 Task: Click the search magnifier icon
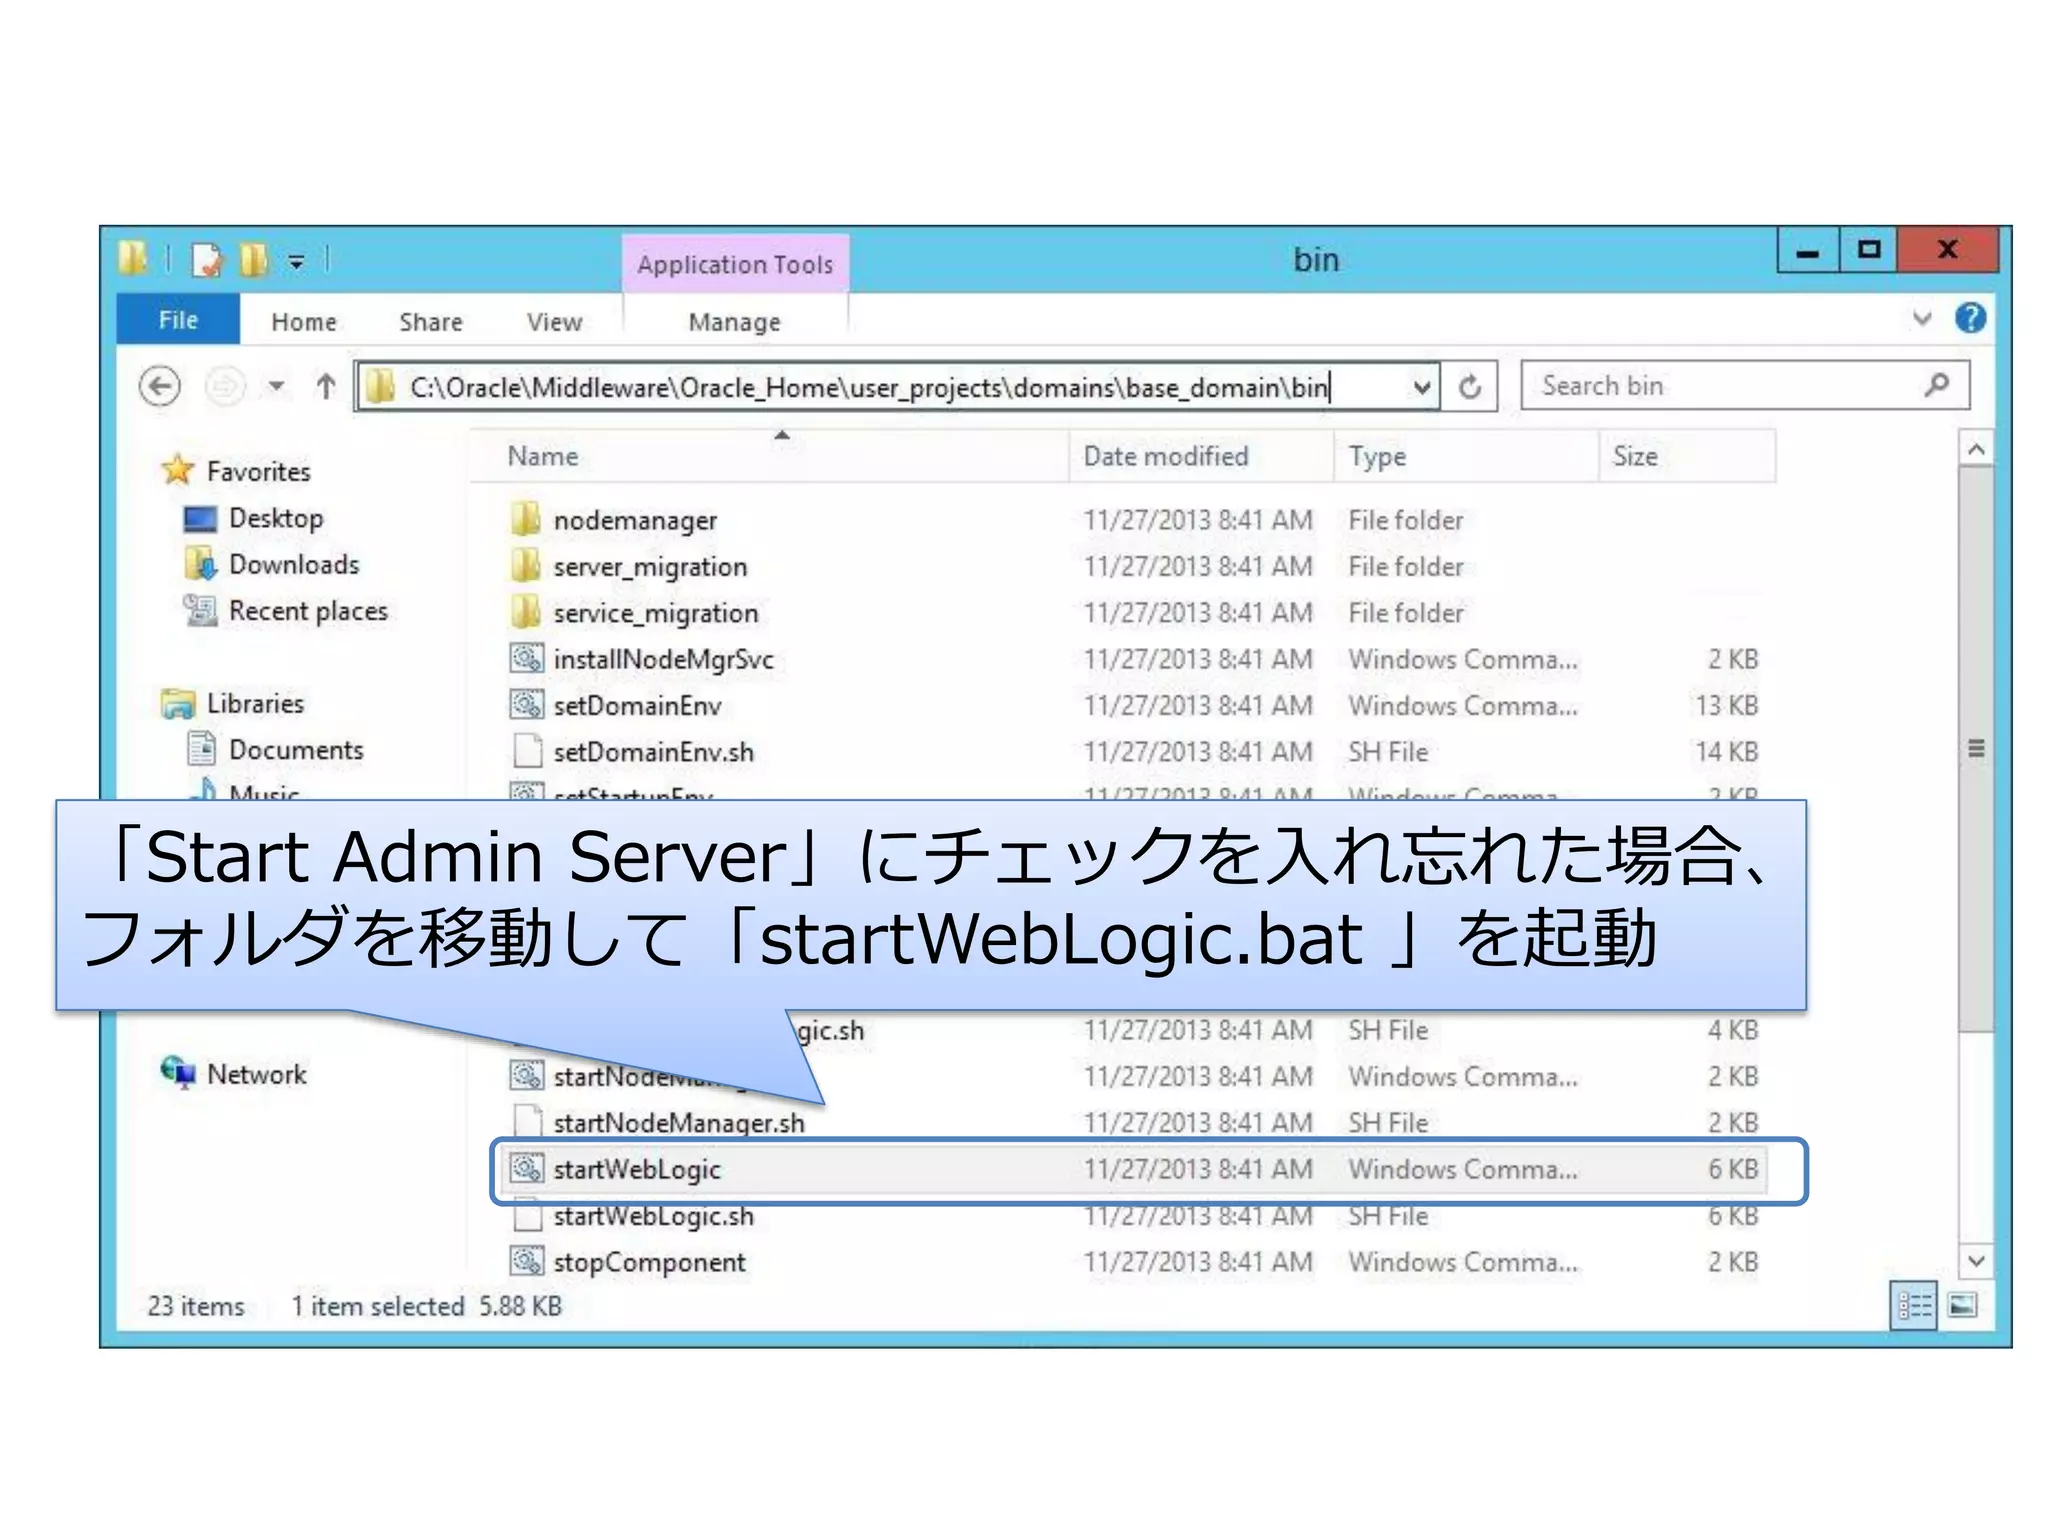1937,385
